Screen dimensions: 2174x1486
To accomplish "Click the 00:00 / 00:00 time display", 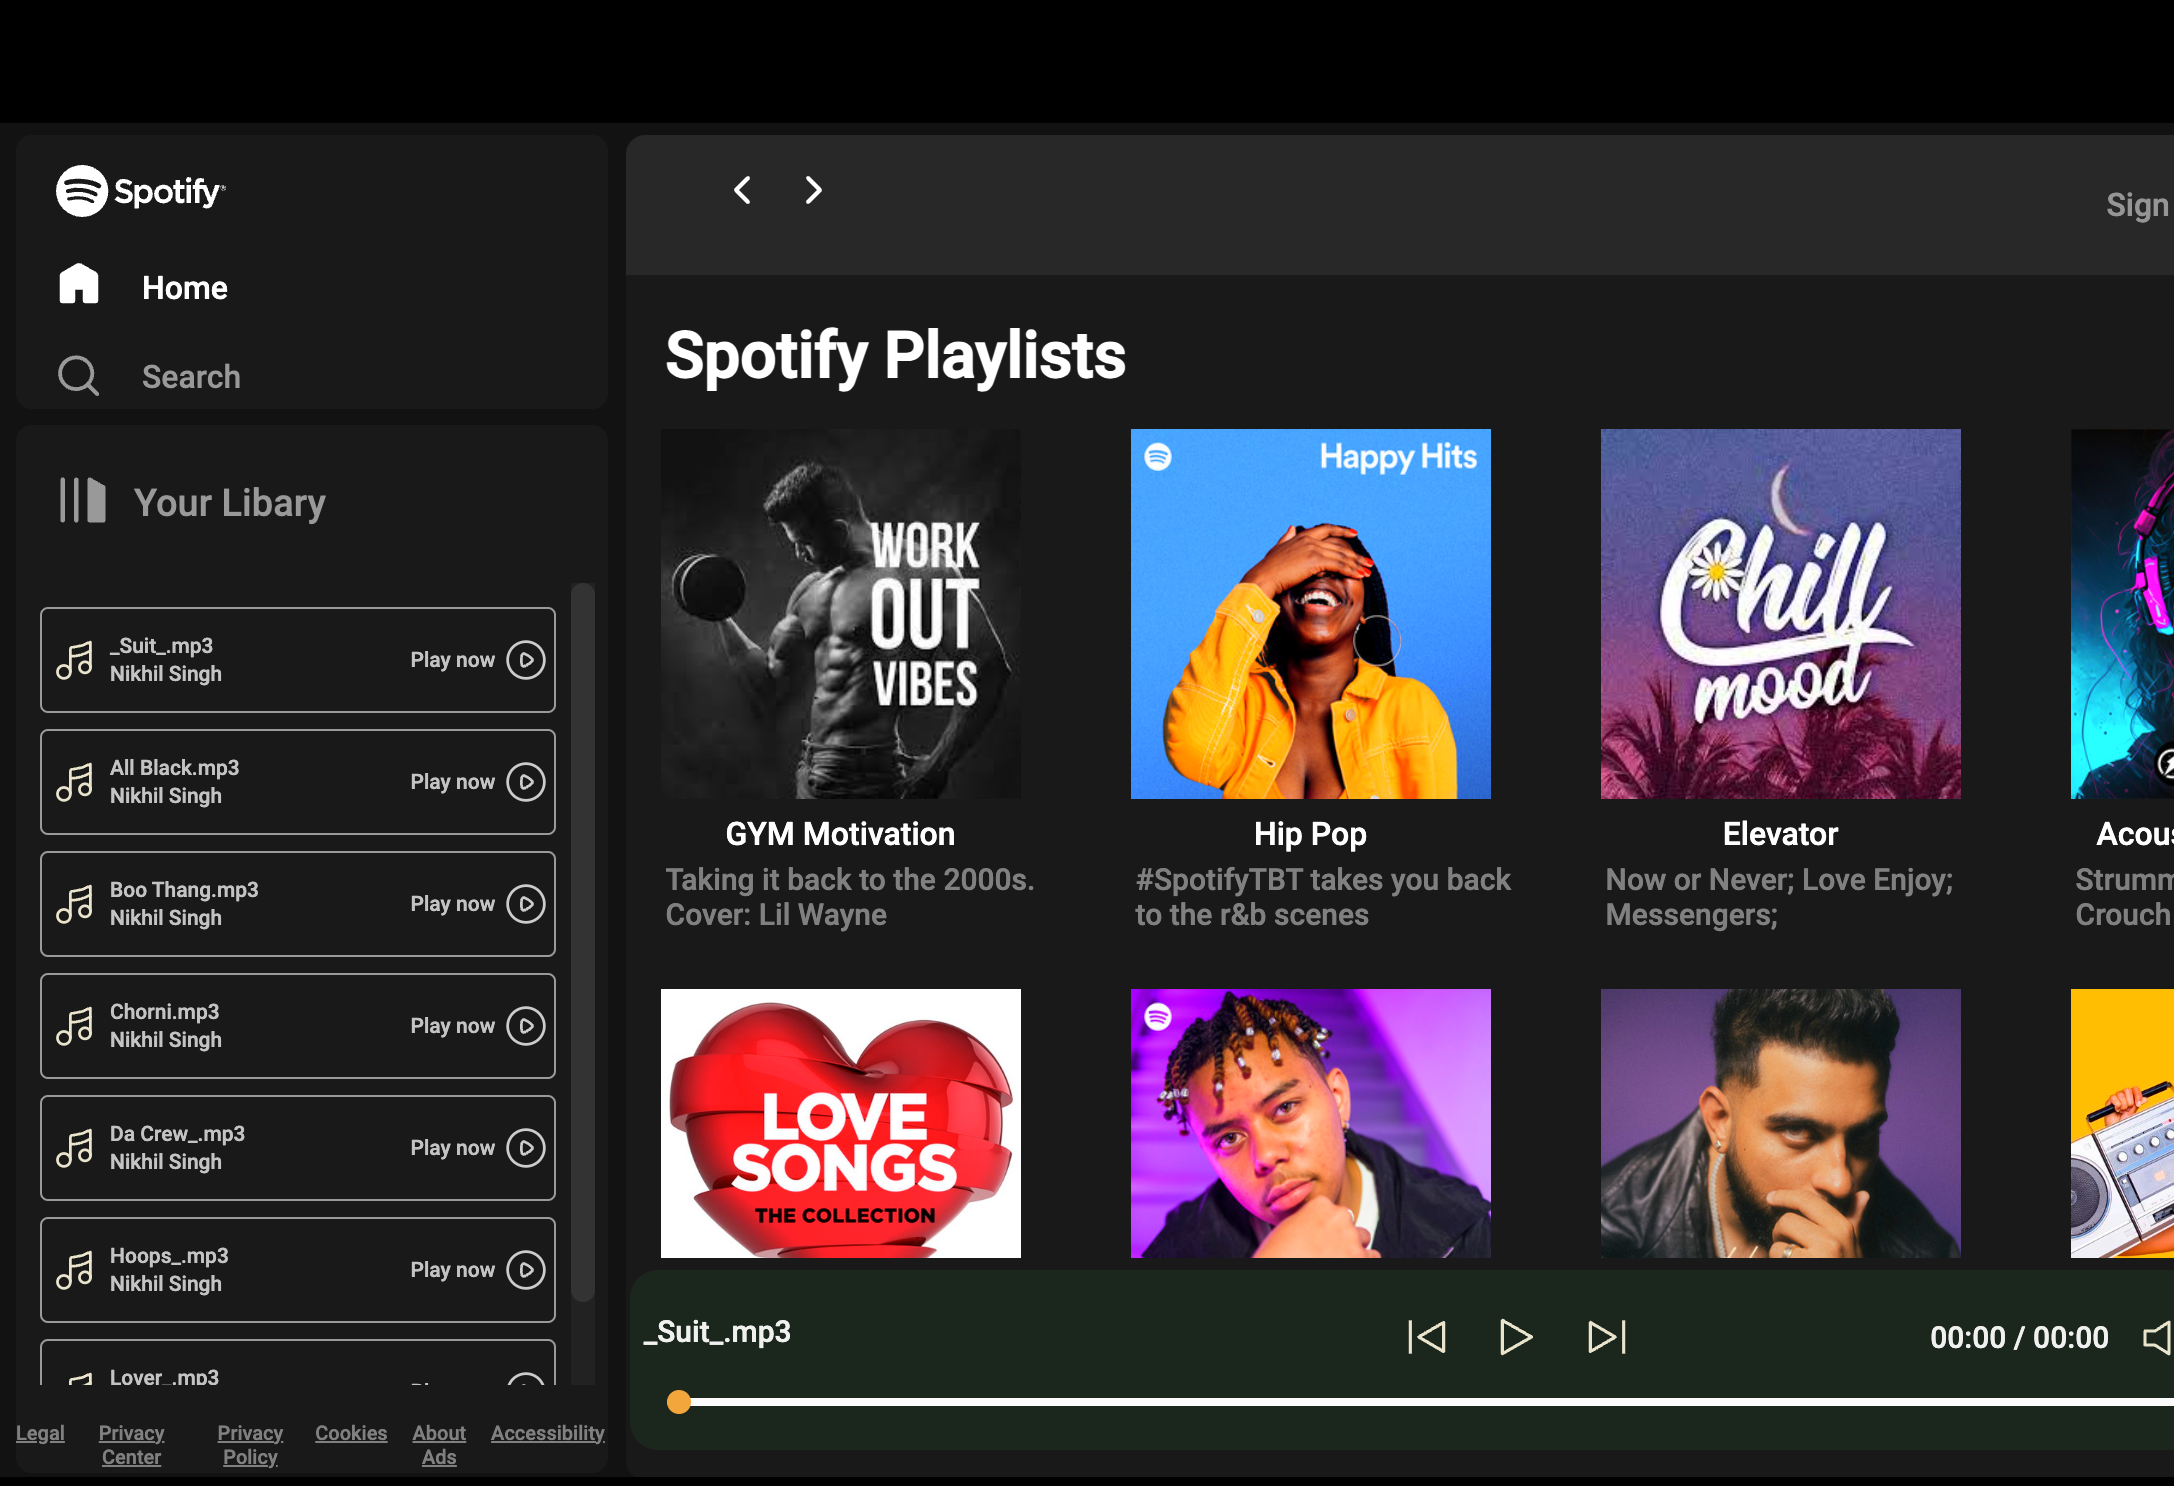I will click(2019, 1337).
